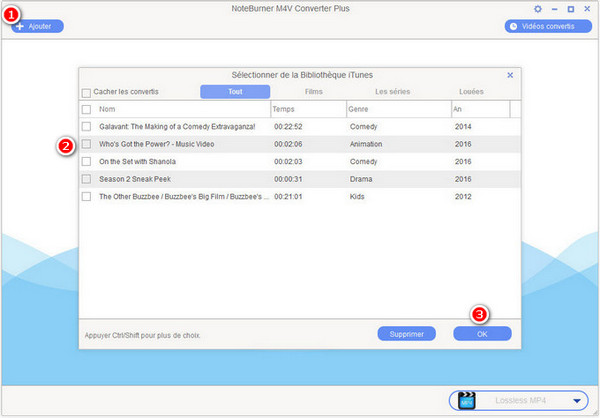Click year 2012 in Buzzbee row
Image resolution: width=600 pixels, height=418 pixels.
pos(463,196)
